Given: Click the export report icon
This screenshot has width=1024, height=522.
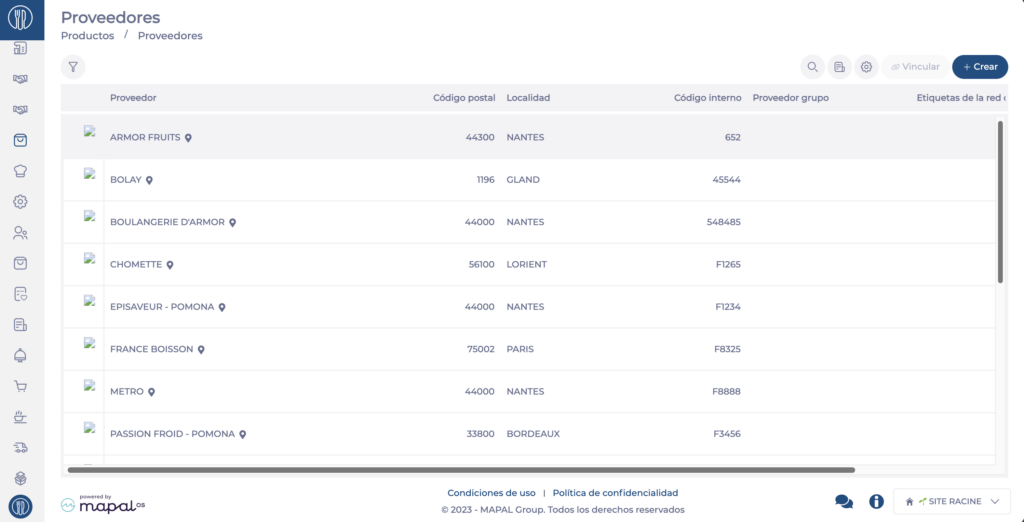Looking at the screenshot, I should [840, 67].
